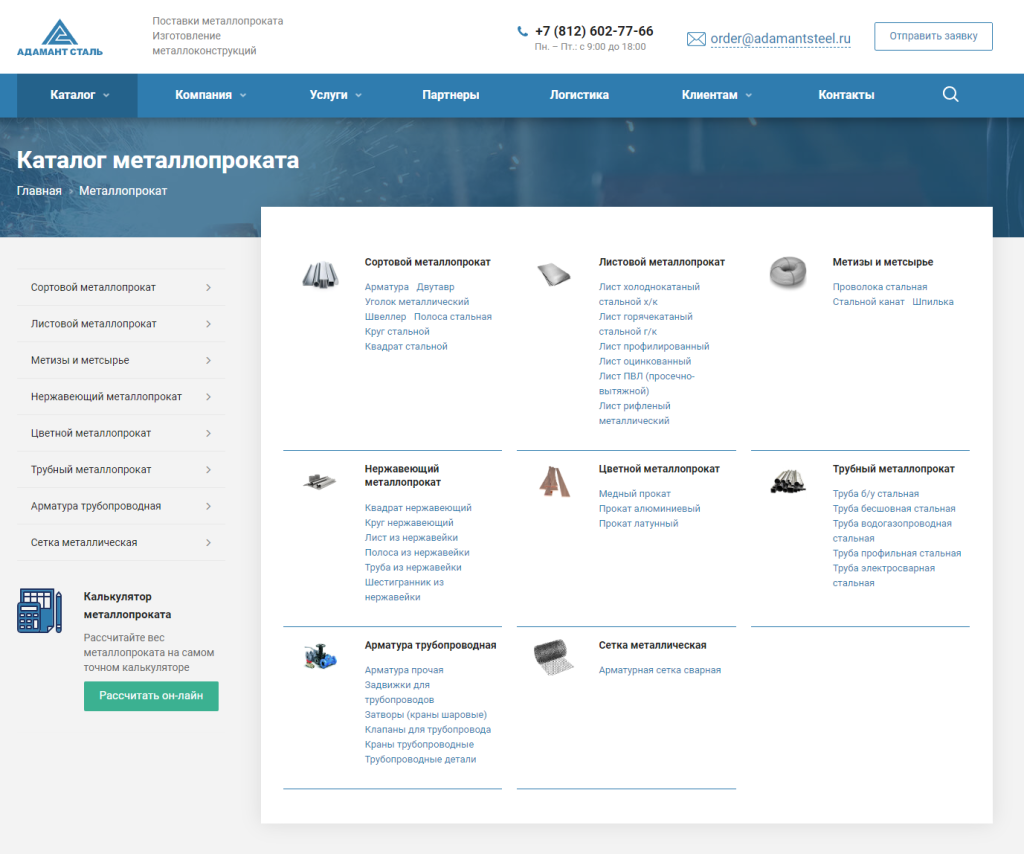Click the Цветной металлопрокат copper image

click(554, 481)
